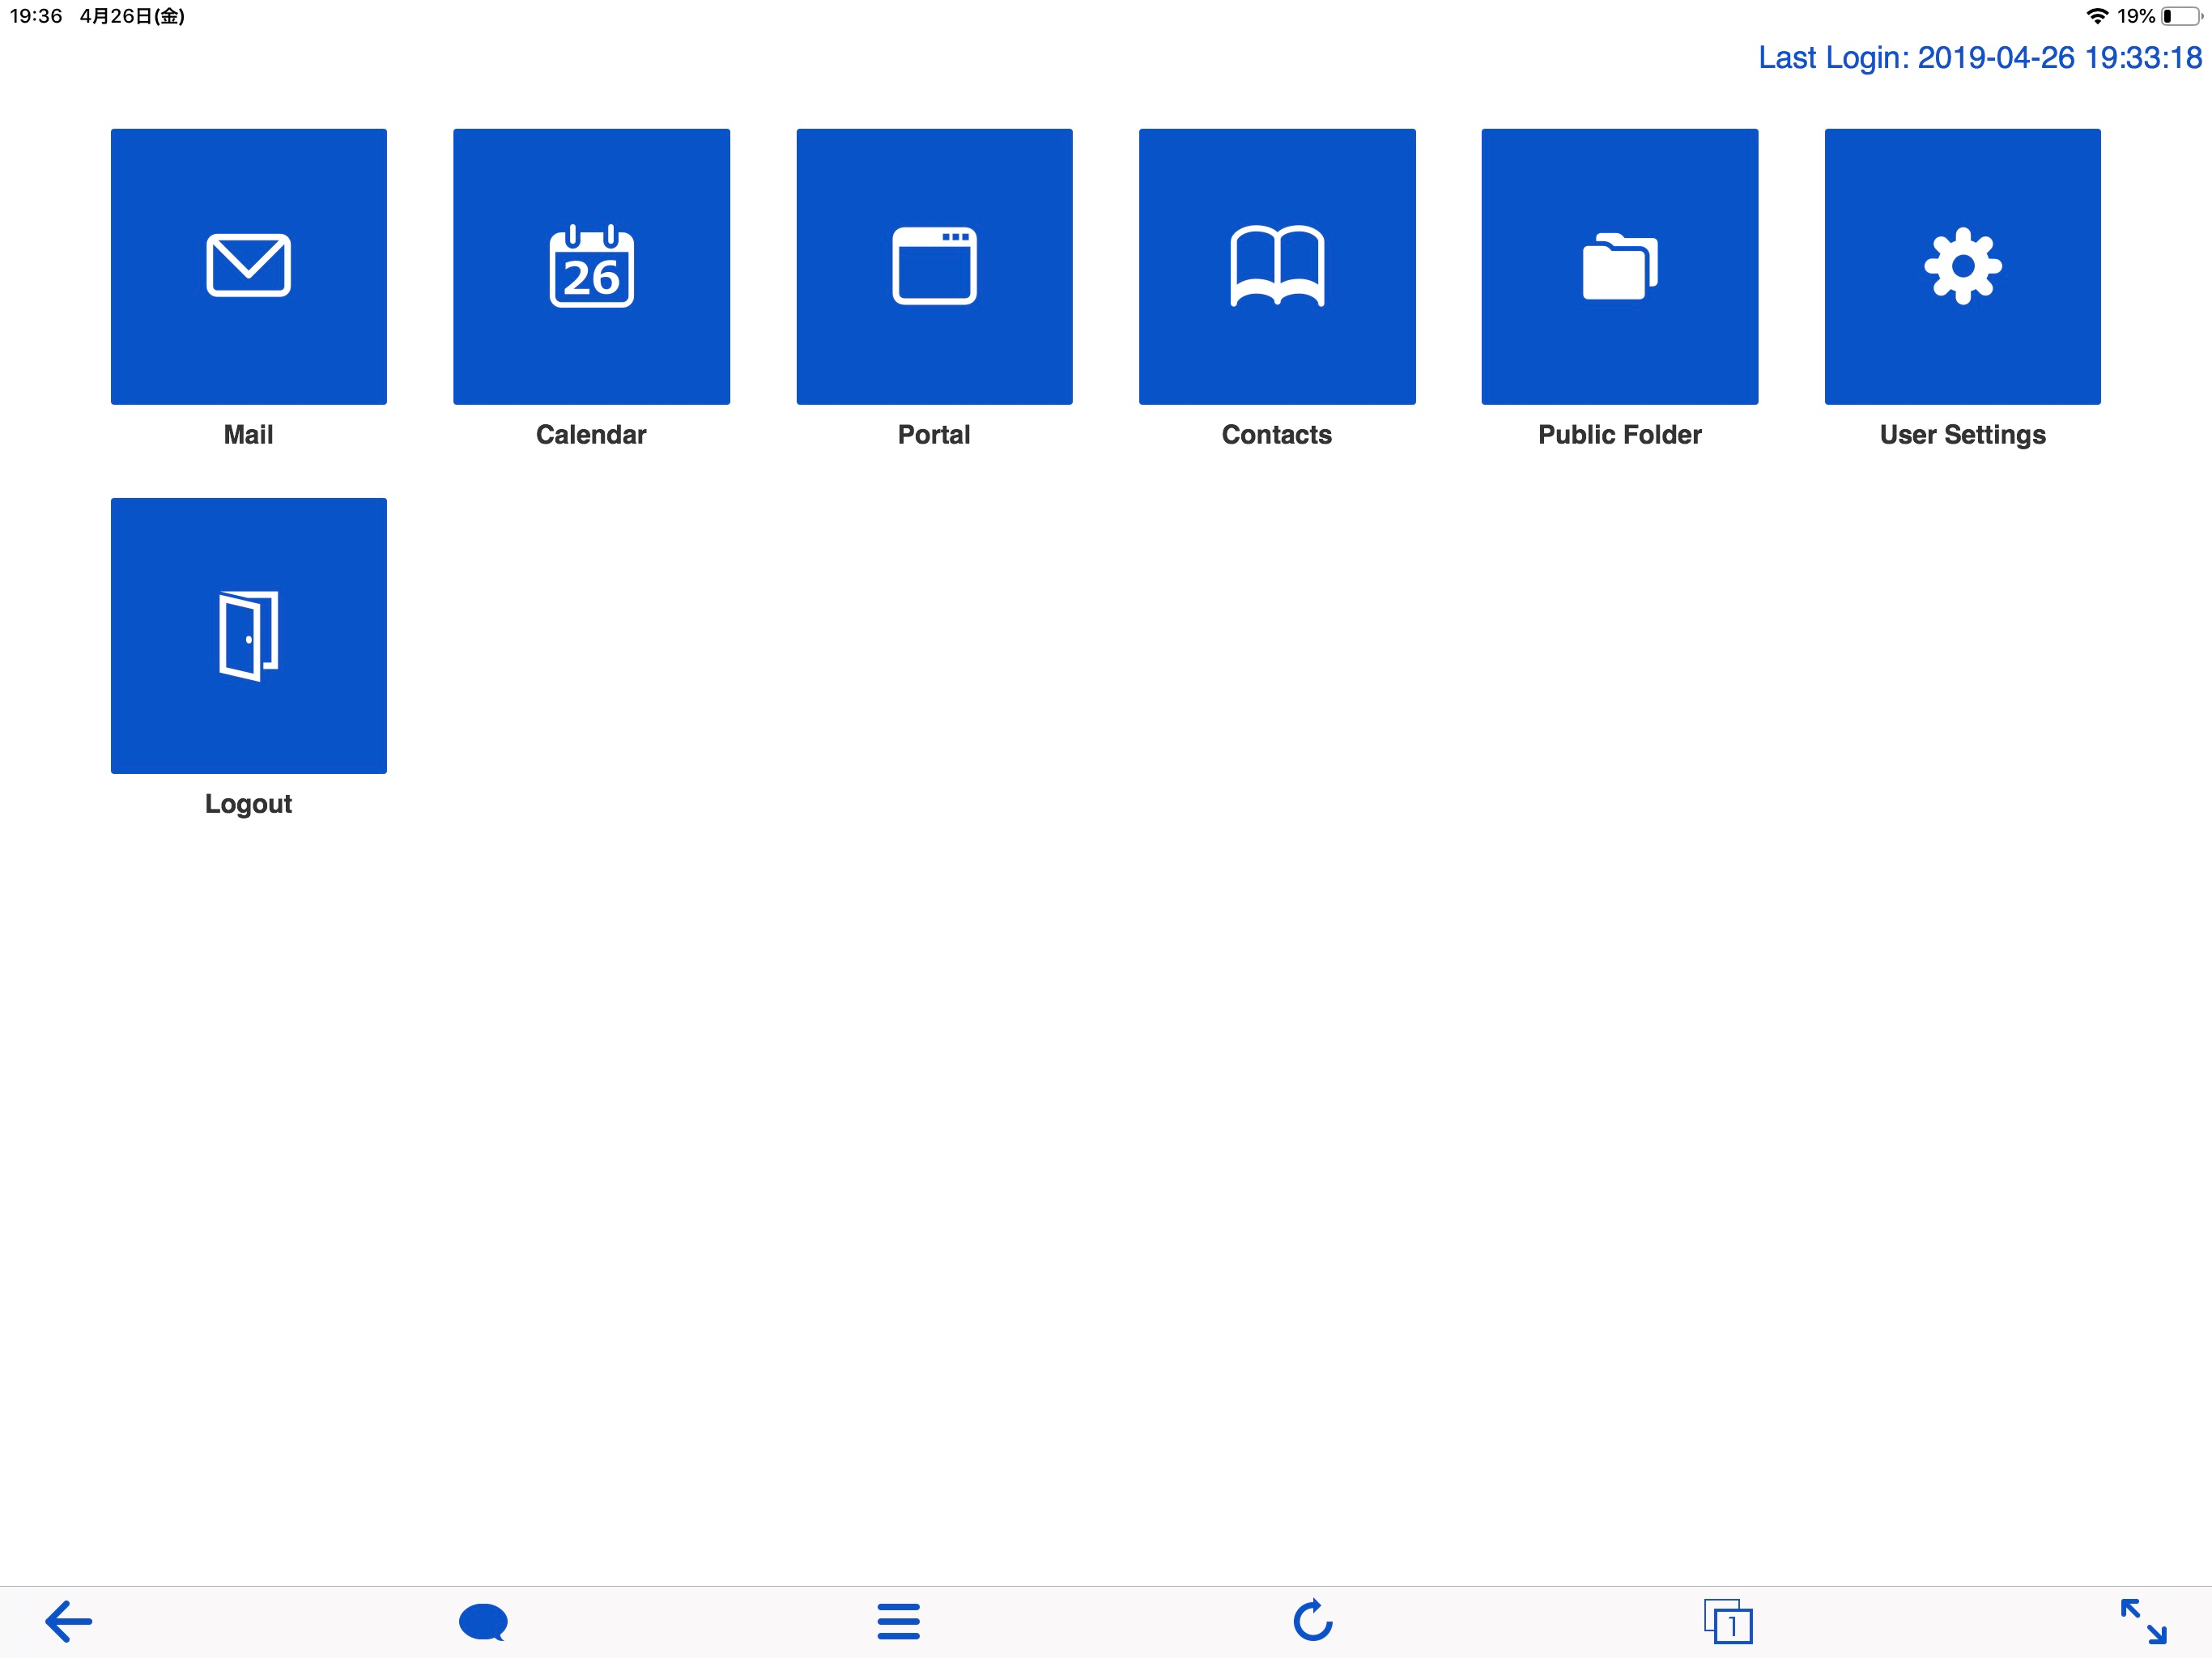
Task: Click the Mail label text
Action: click(248, 435)
